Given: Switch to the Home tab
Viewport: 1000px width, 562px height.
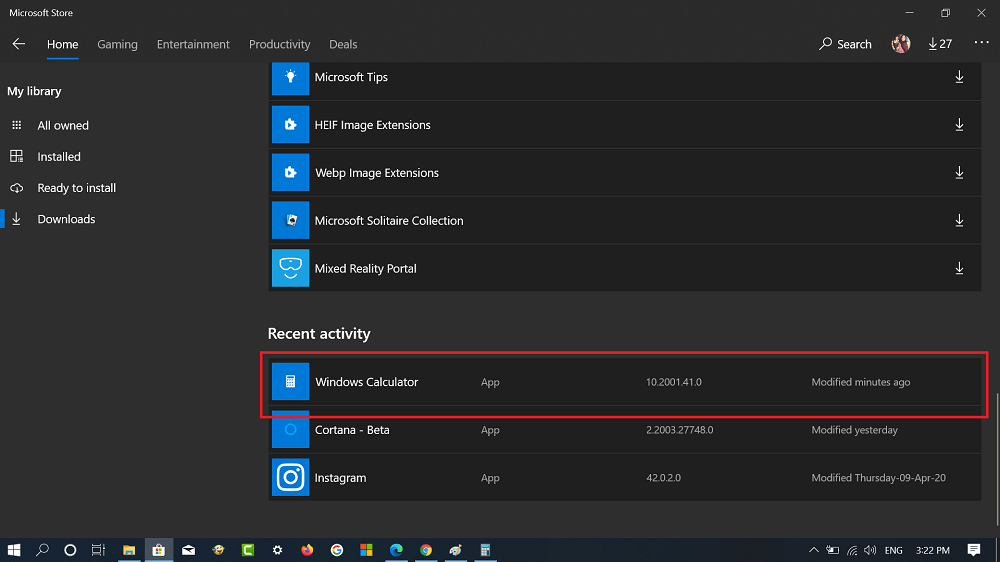Looking at the screenshot, I should click(x=62, y=44).
